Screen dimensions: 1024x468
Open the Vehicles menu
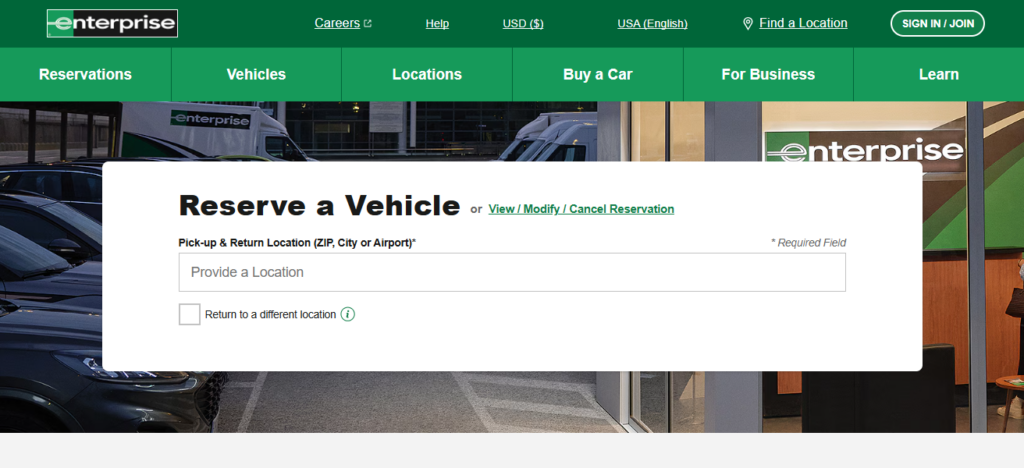(x=256, y=74)
